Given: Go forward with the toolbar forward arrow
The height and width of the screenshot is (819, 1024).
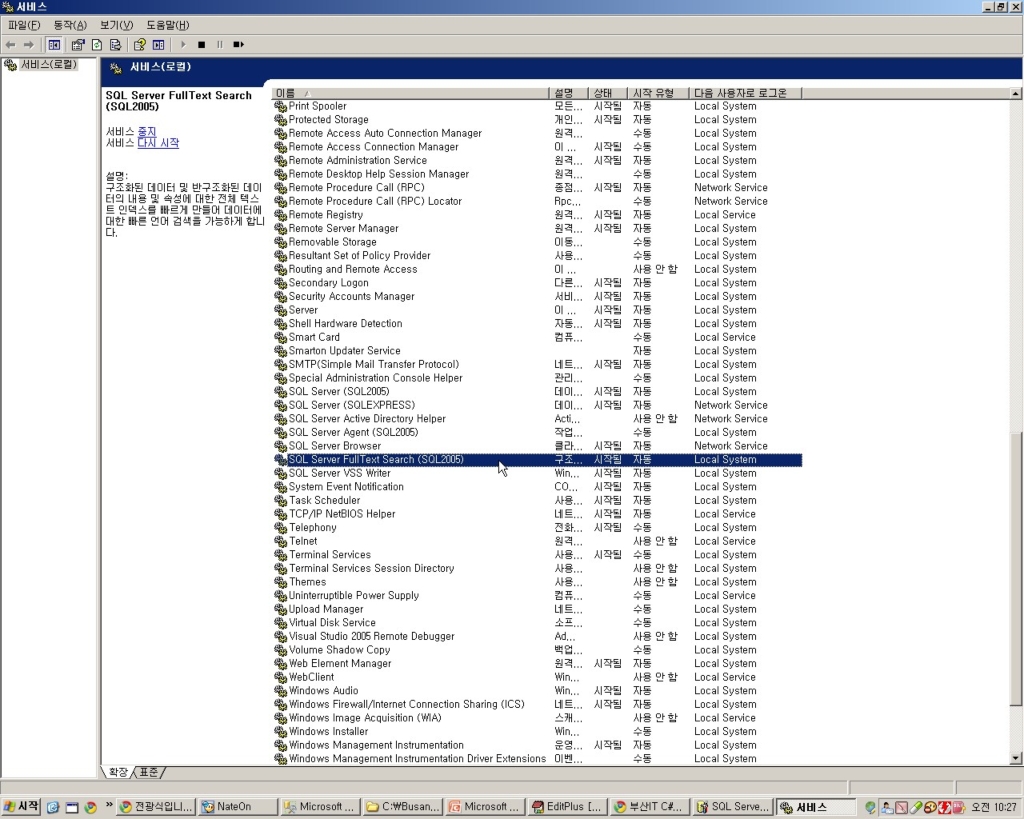Looking at the screenshot, I should (28, 44).
